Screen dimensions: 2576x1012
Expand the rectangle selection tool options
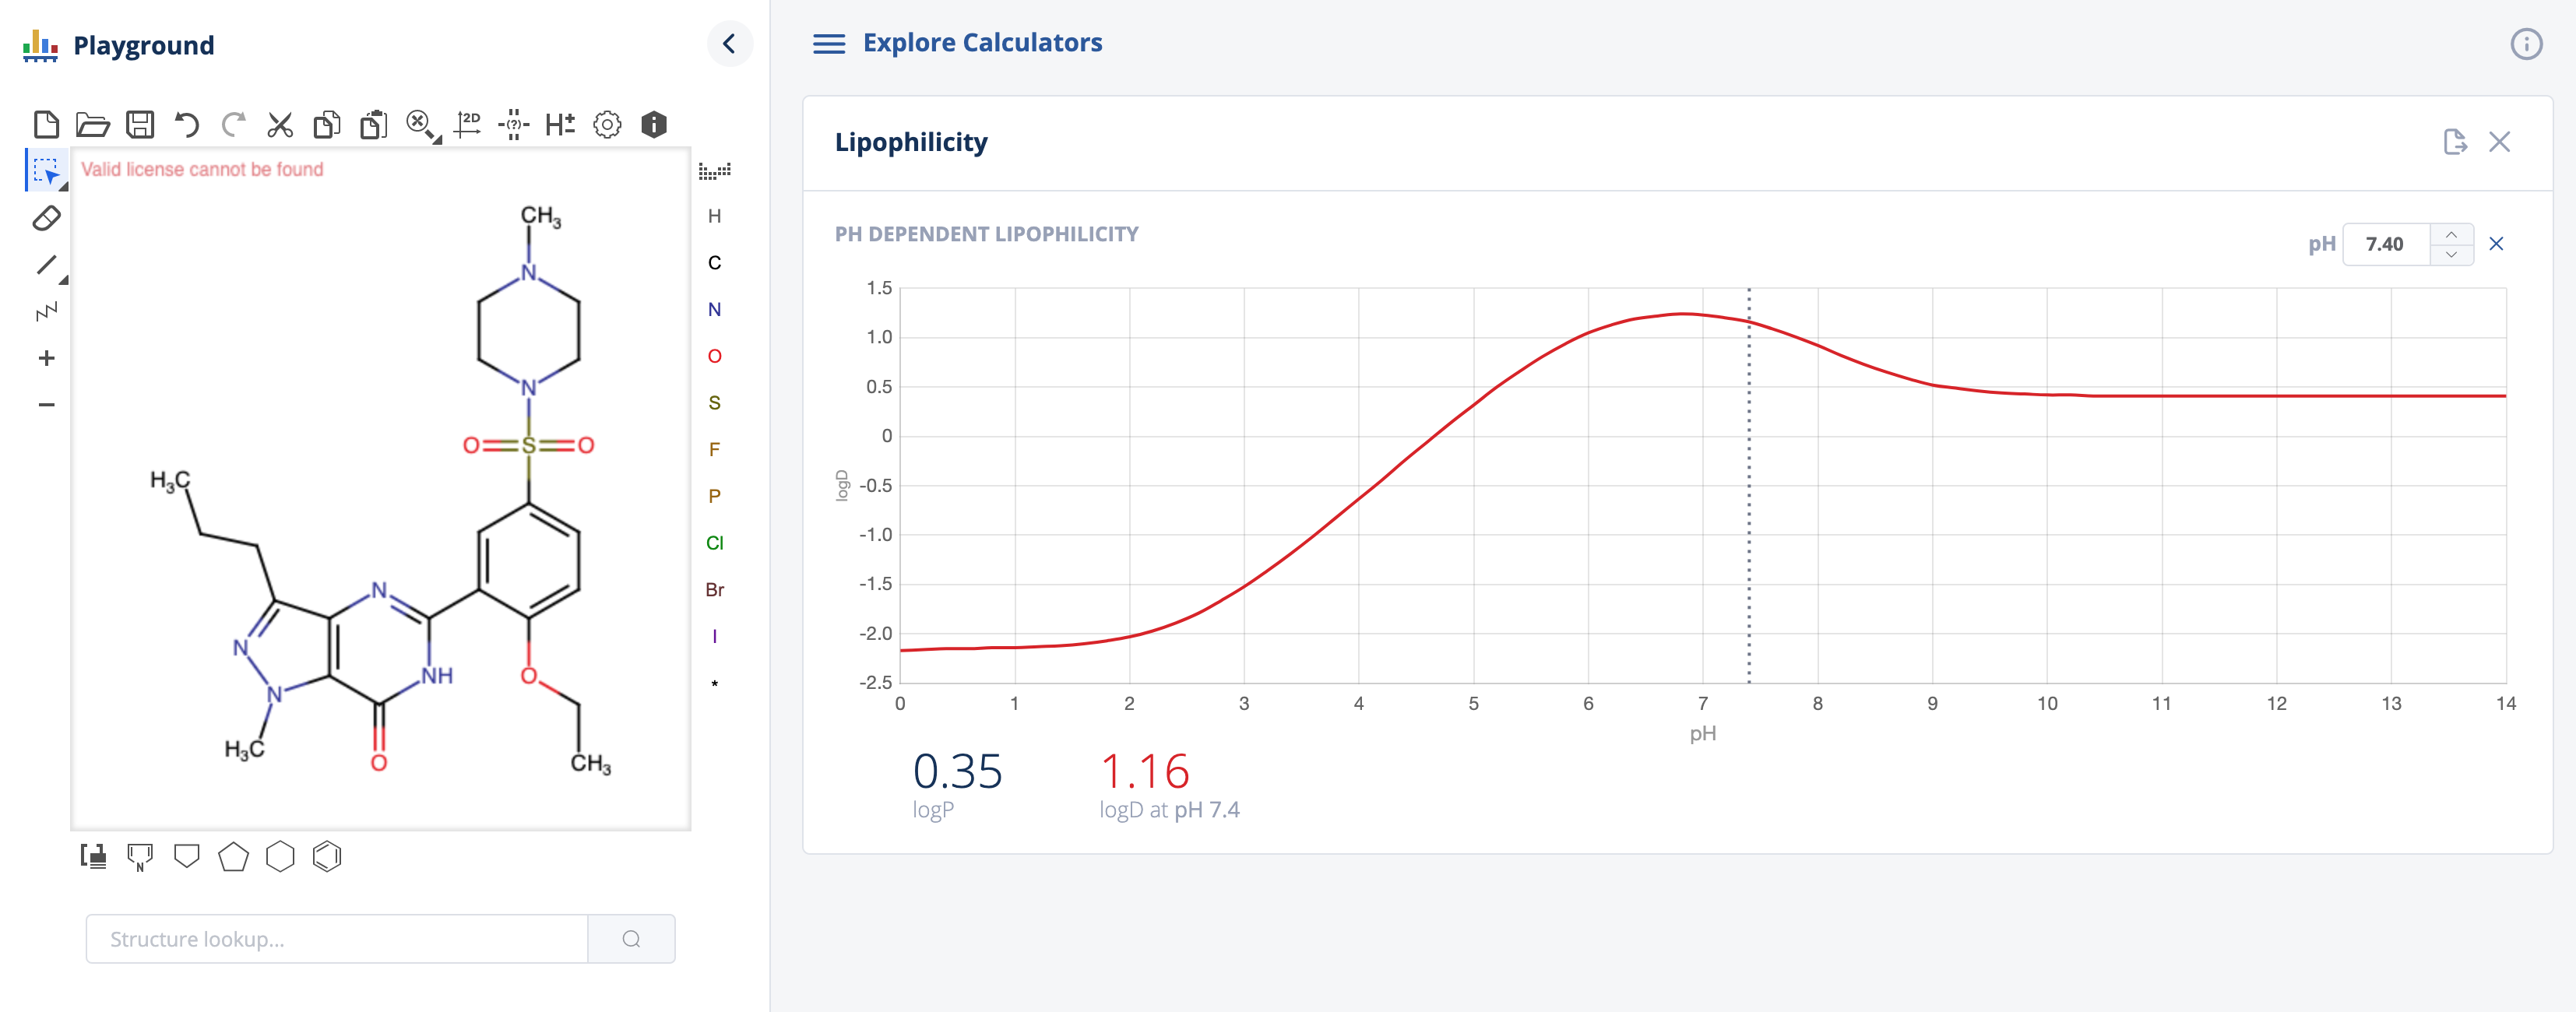[63, 186]
